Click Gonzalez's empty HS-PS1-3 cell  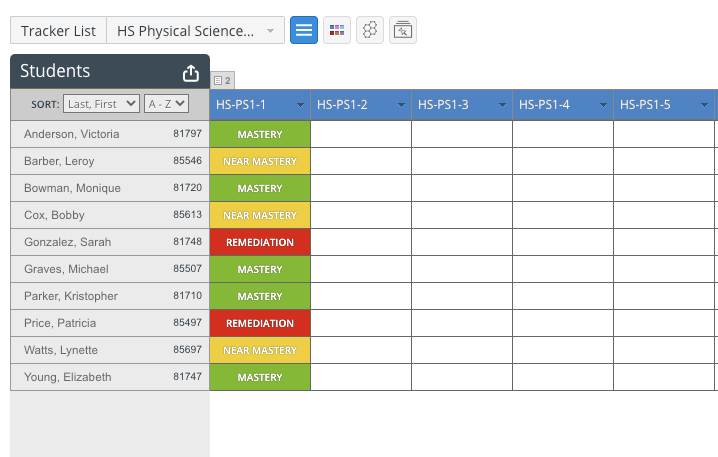click(462, 242)
